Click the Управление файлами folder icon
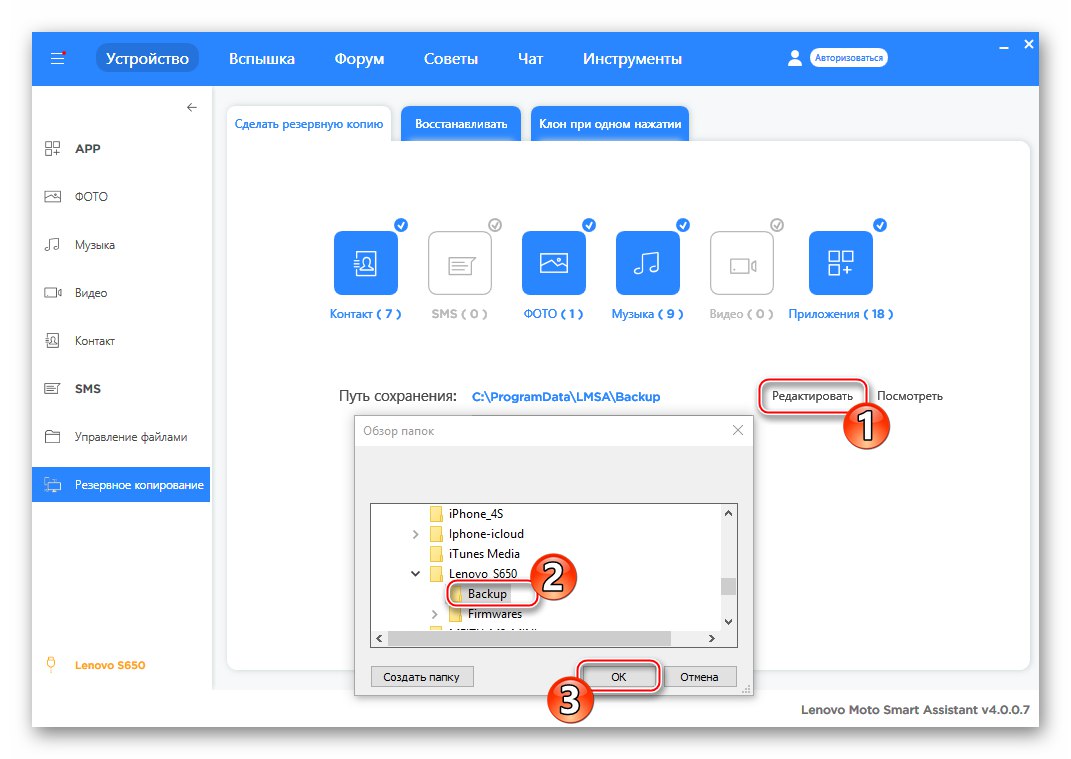The width and height of the screenshot is (1071, 759). [53, 437]
